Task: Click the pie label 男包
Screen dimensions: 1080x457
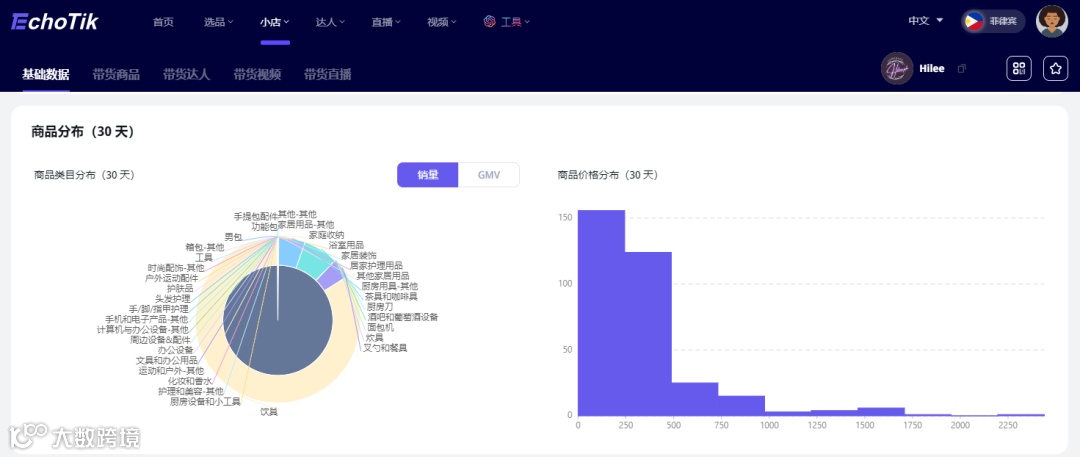Action: pos(233,236)
